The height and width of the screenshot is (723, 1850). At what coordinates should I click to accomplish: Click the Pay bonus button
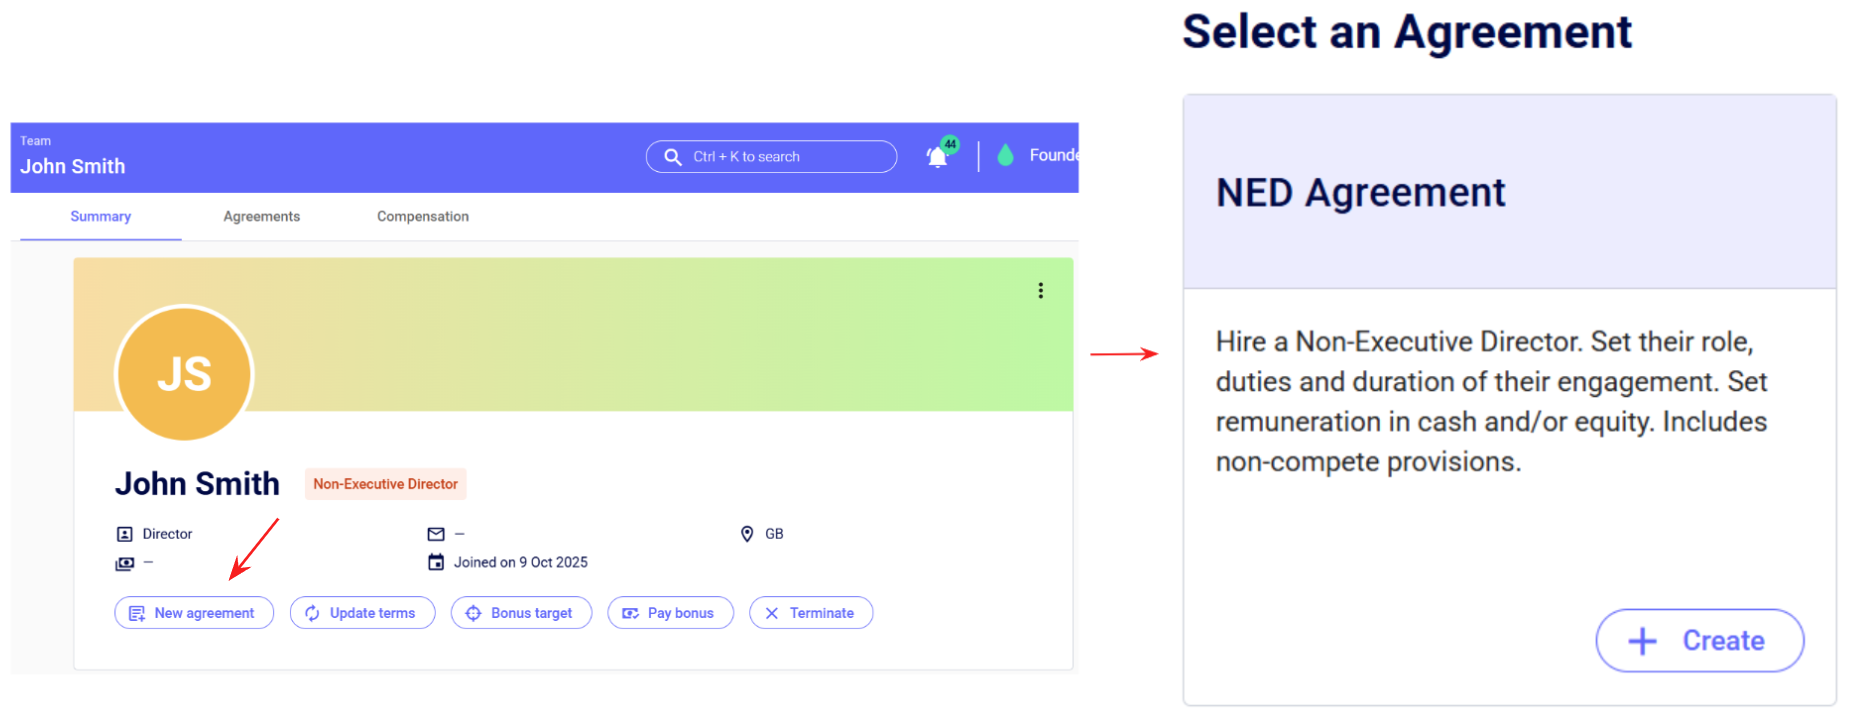coord(670,613)
